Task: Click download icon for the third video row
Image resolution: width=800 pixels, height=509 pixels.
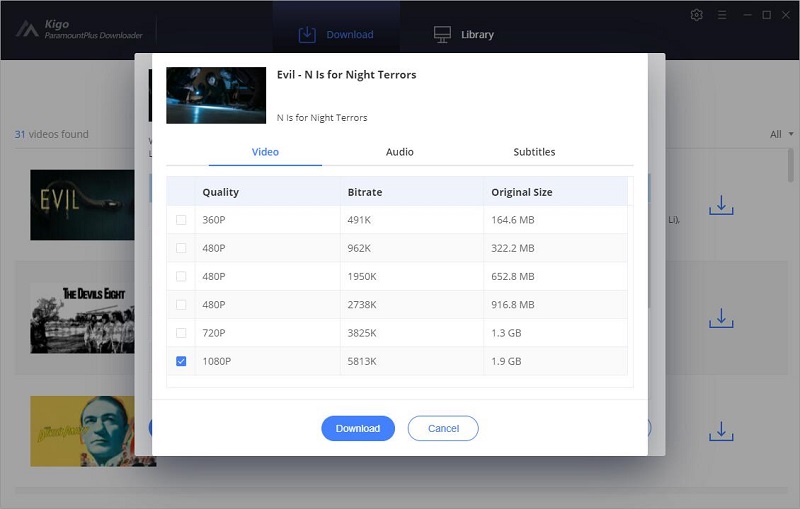Action: point(721,431)
